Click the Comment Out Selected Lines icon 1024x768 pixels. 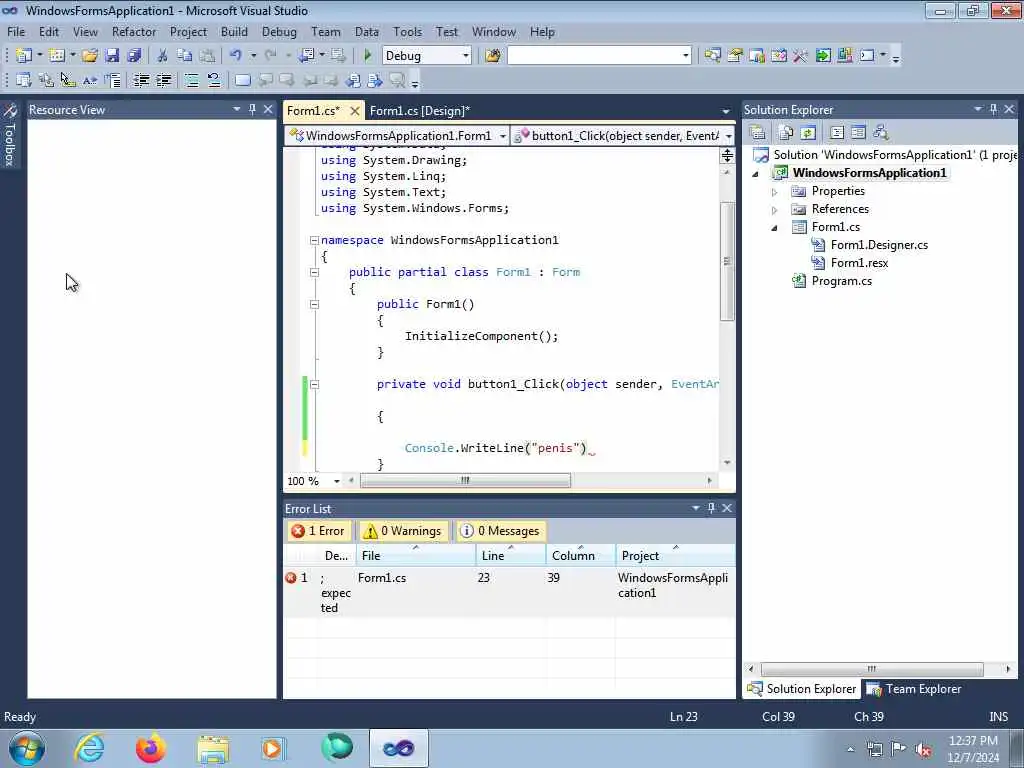pyautogui.click(x=191, y=80)
